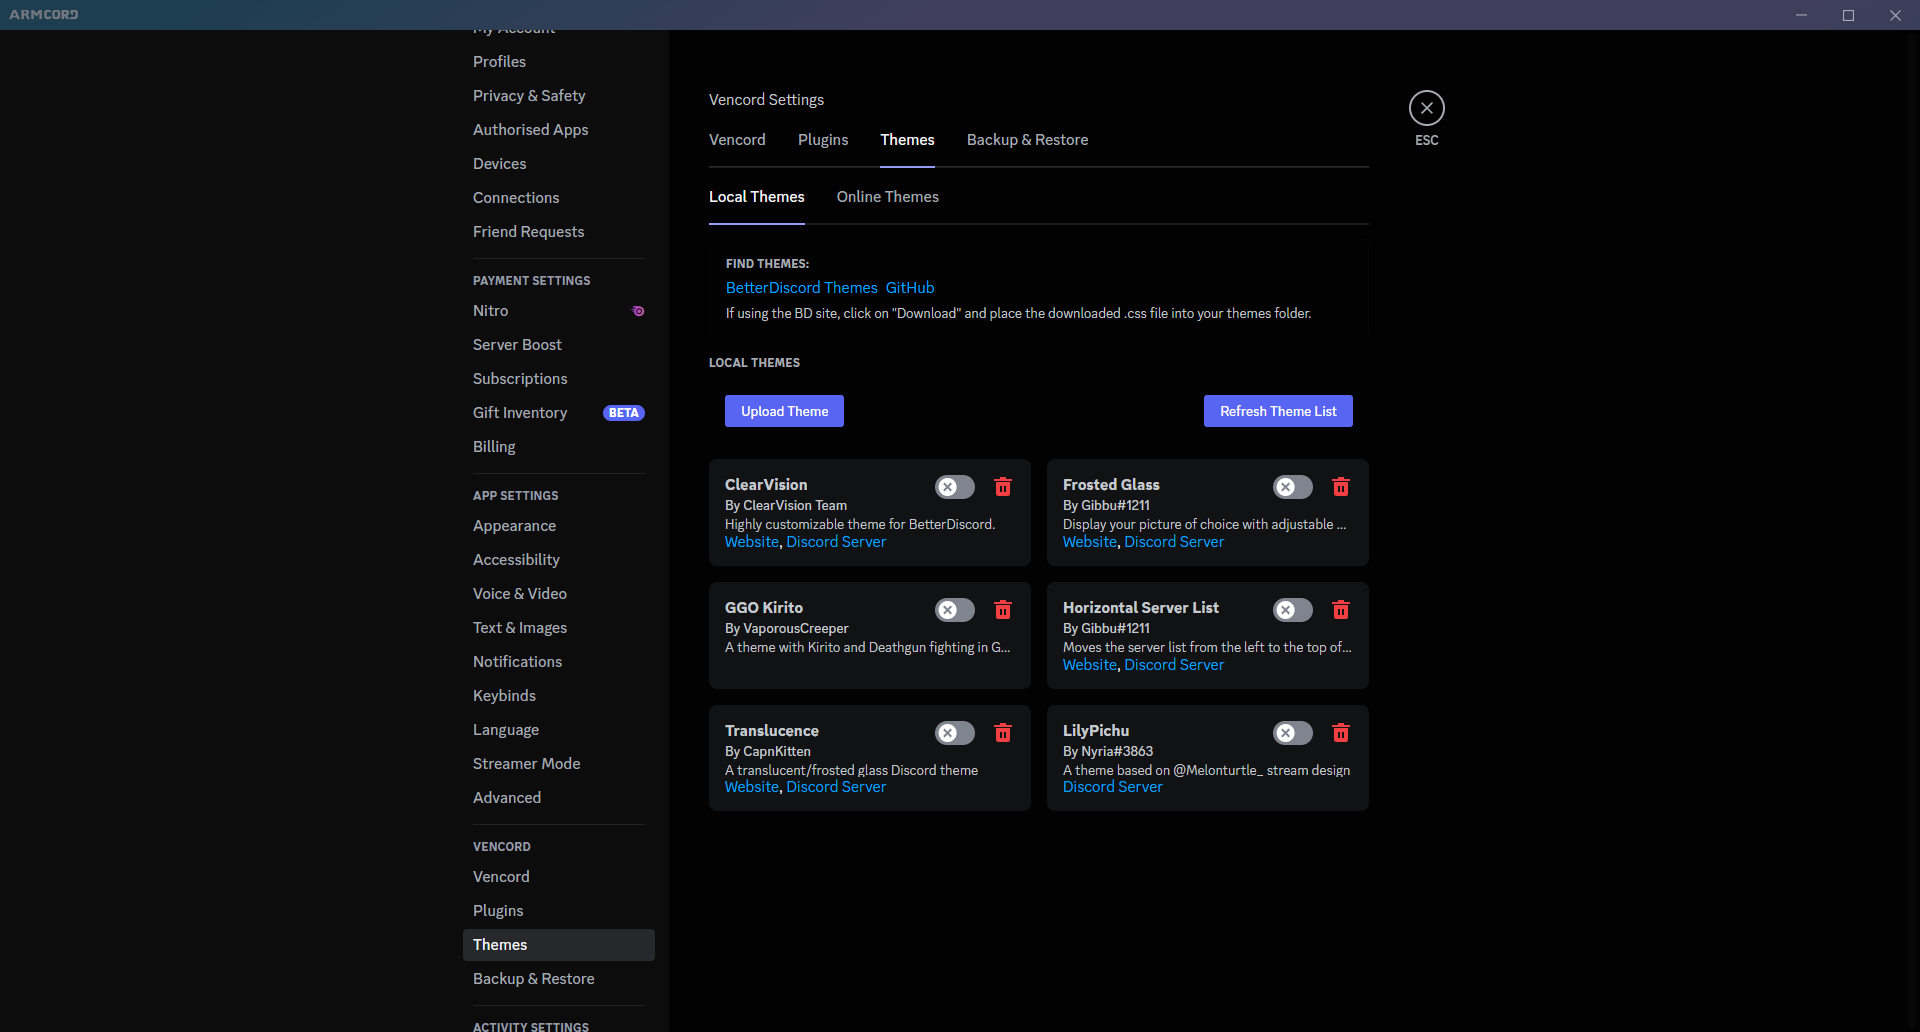Open Frosted Glass's Website link
Image resolution: width=1920 pixels, height=1032 pixels.
tap(1090, 542)
